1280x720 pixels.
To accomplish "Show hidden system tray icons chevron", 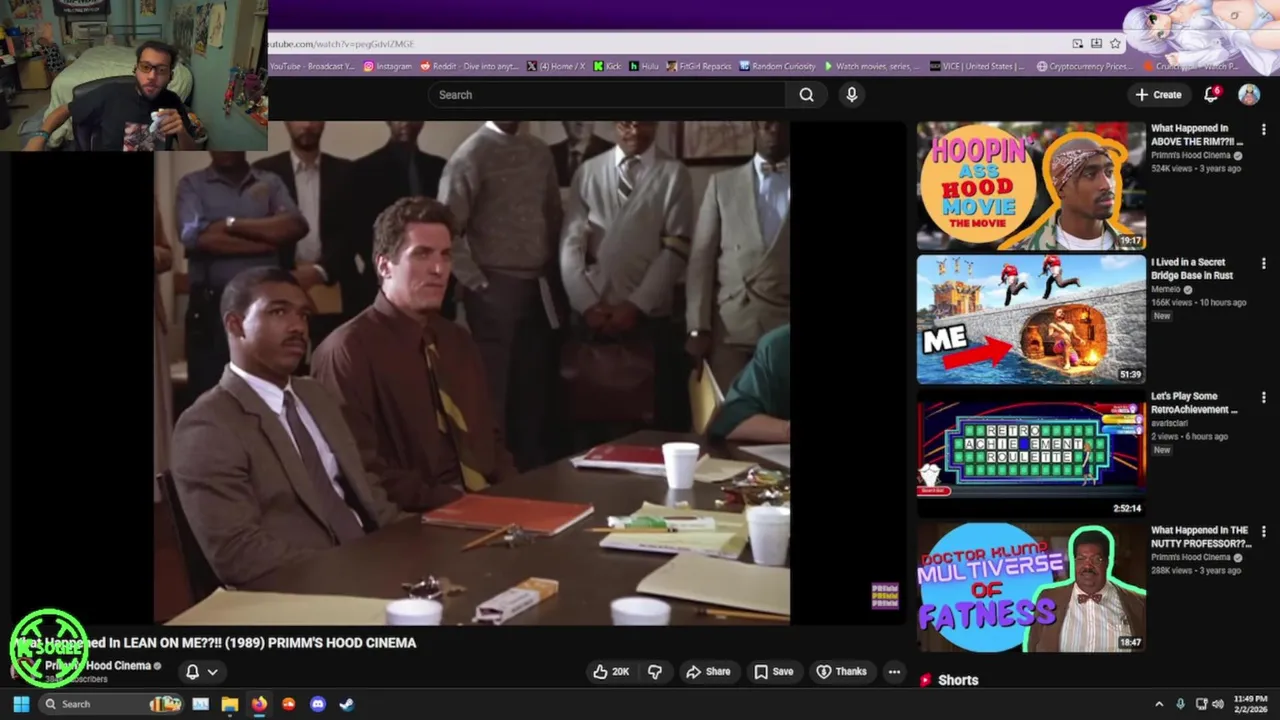I will coord(1159,704).
